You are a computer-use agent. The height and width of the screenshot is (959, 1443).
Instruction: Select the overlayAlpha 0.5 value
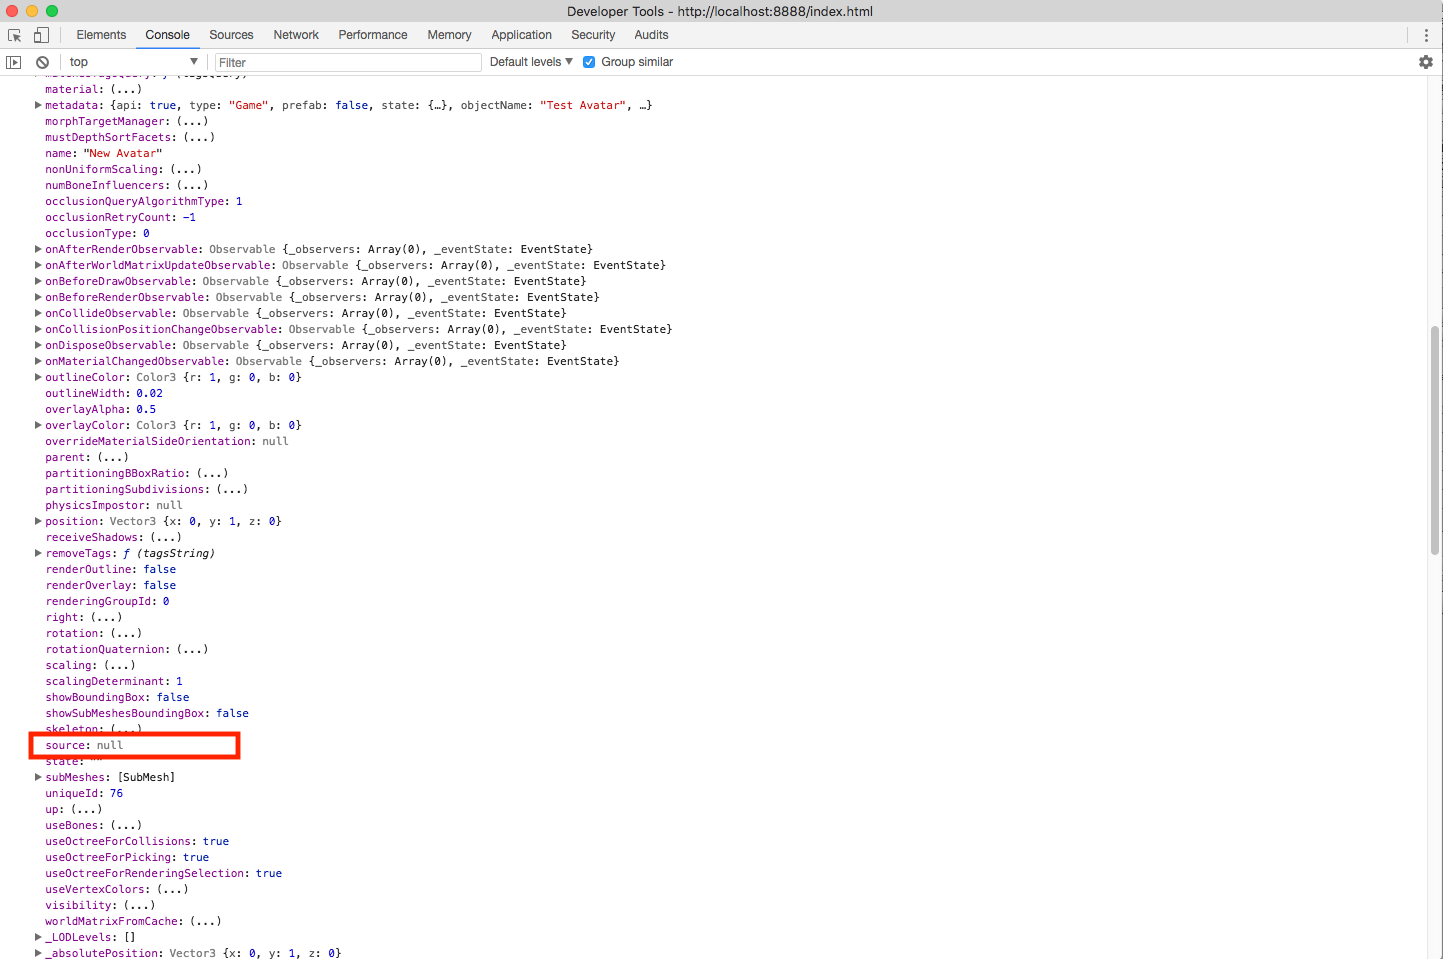coord(146,409)
